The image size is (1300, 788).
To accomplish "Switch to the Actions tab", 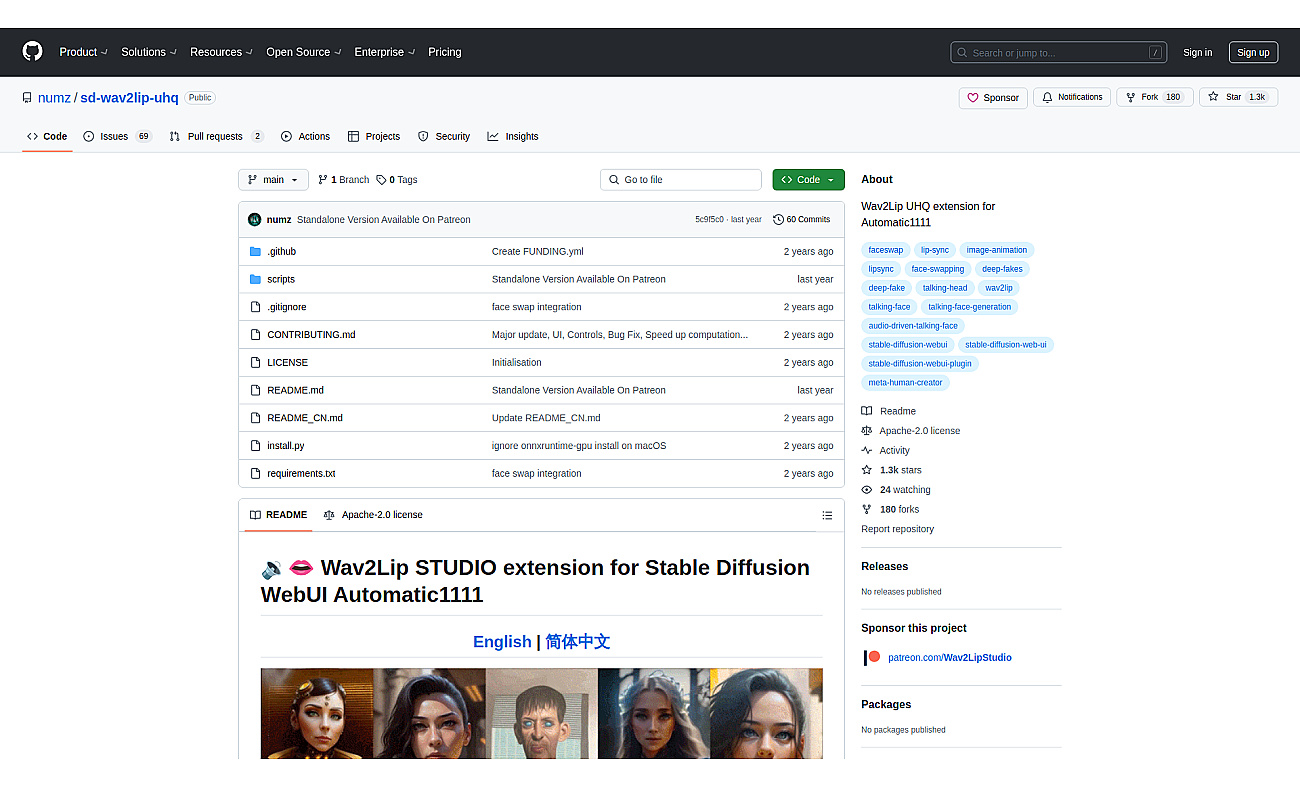I will (x=305, y=136).
